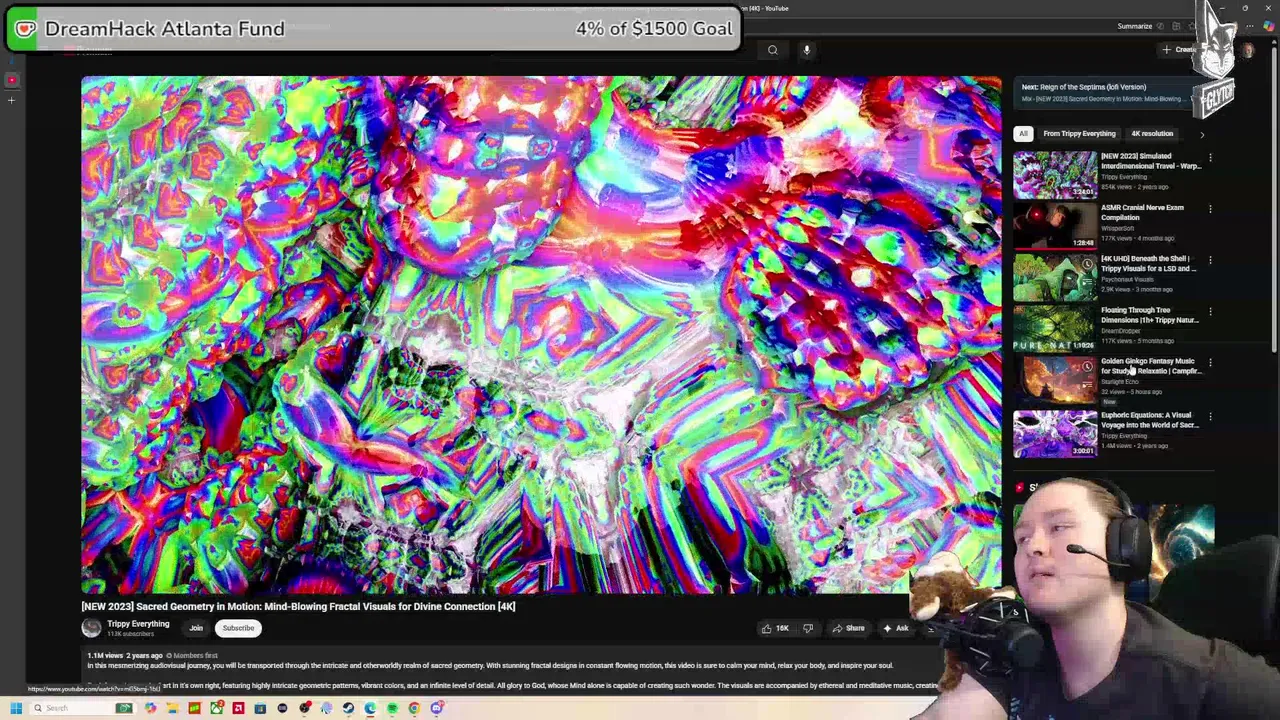The image size is (1280, 720).
Task: Click the dislike thumbs-down icon
Action: pos(808,628)
